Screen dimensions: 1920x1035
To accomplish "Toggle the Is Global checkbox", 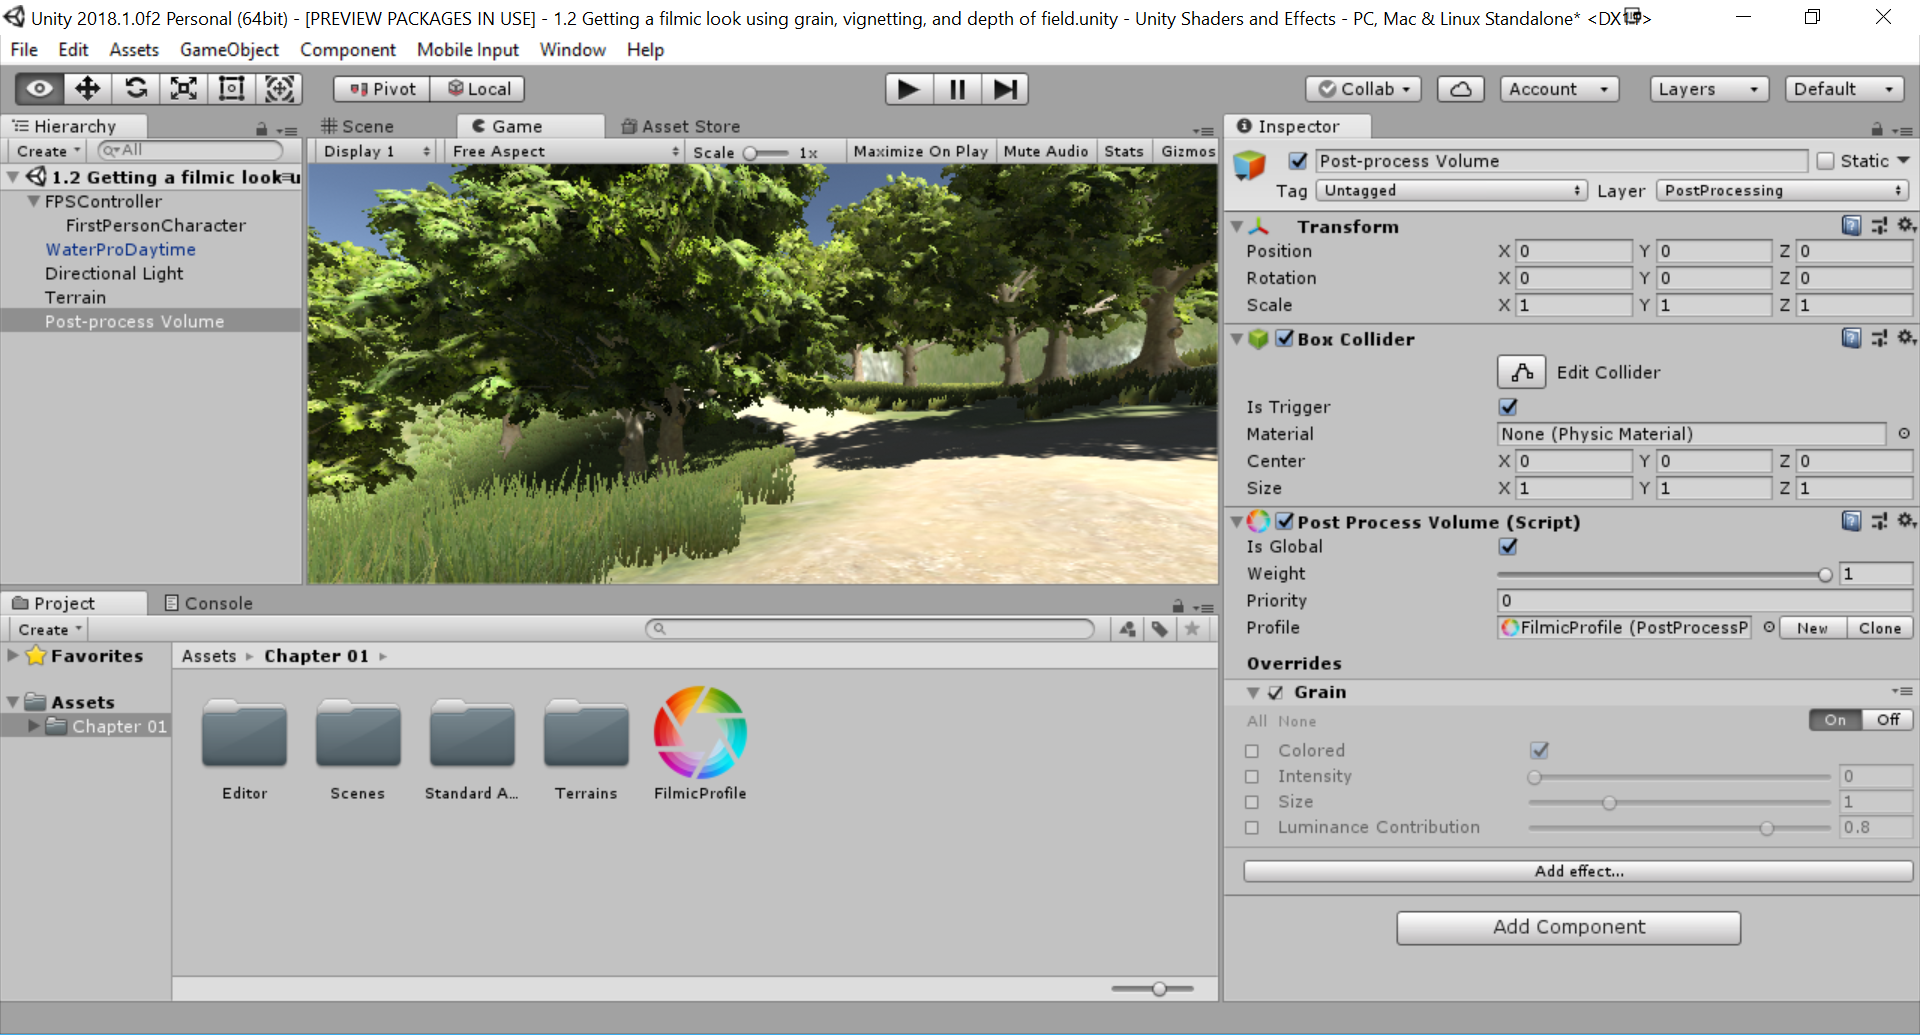I will 1508,547.
